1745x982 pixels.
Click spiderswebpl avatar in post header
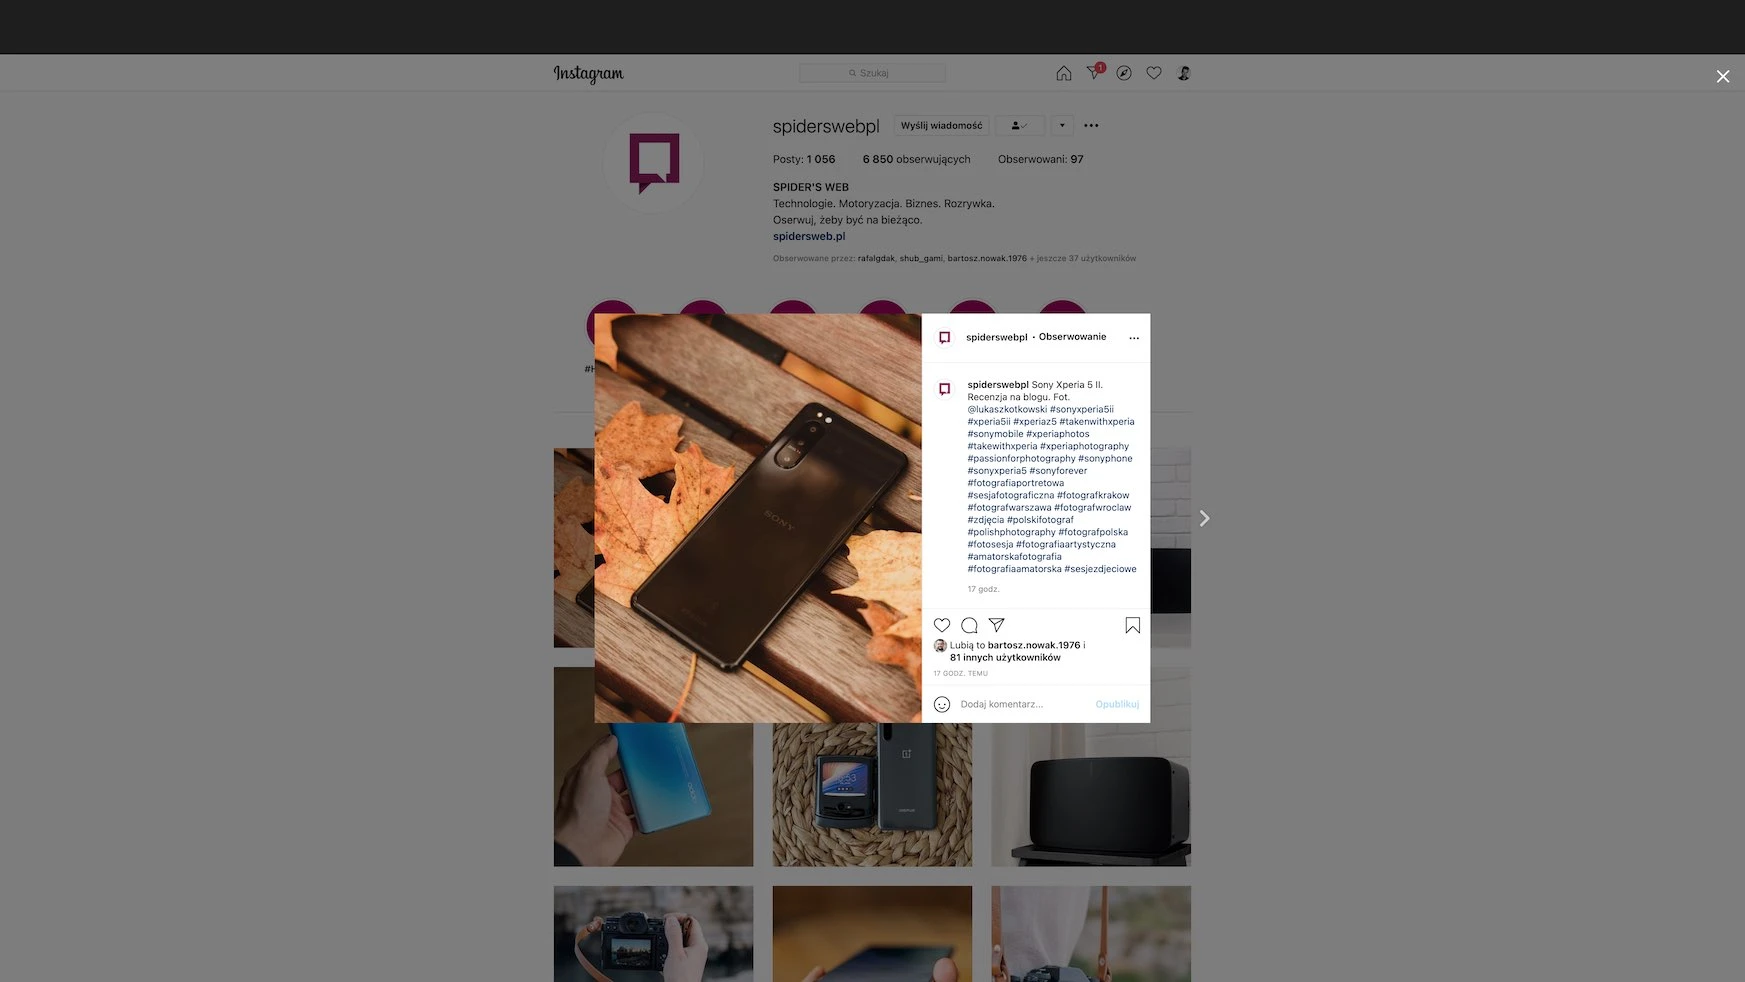[x=944, y=337]
